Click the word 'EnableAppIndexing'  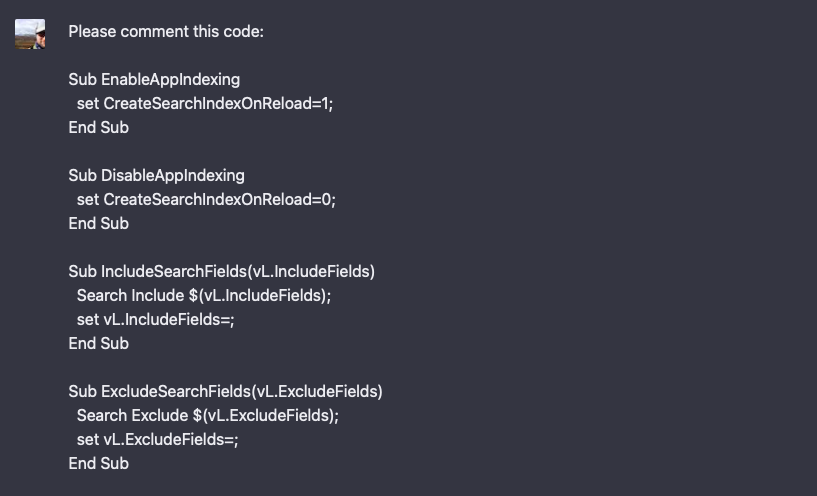tap(170, 80)
